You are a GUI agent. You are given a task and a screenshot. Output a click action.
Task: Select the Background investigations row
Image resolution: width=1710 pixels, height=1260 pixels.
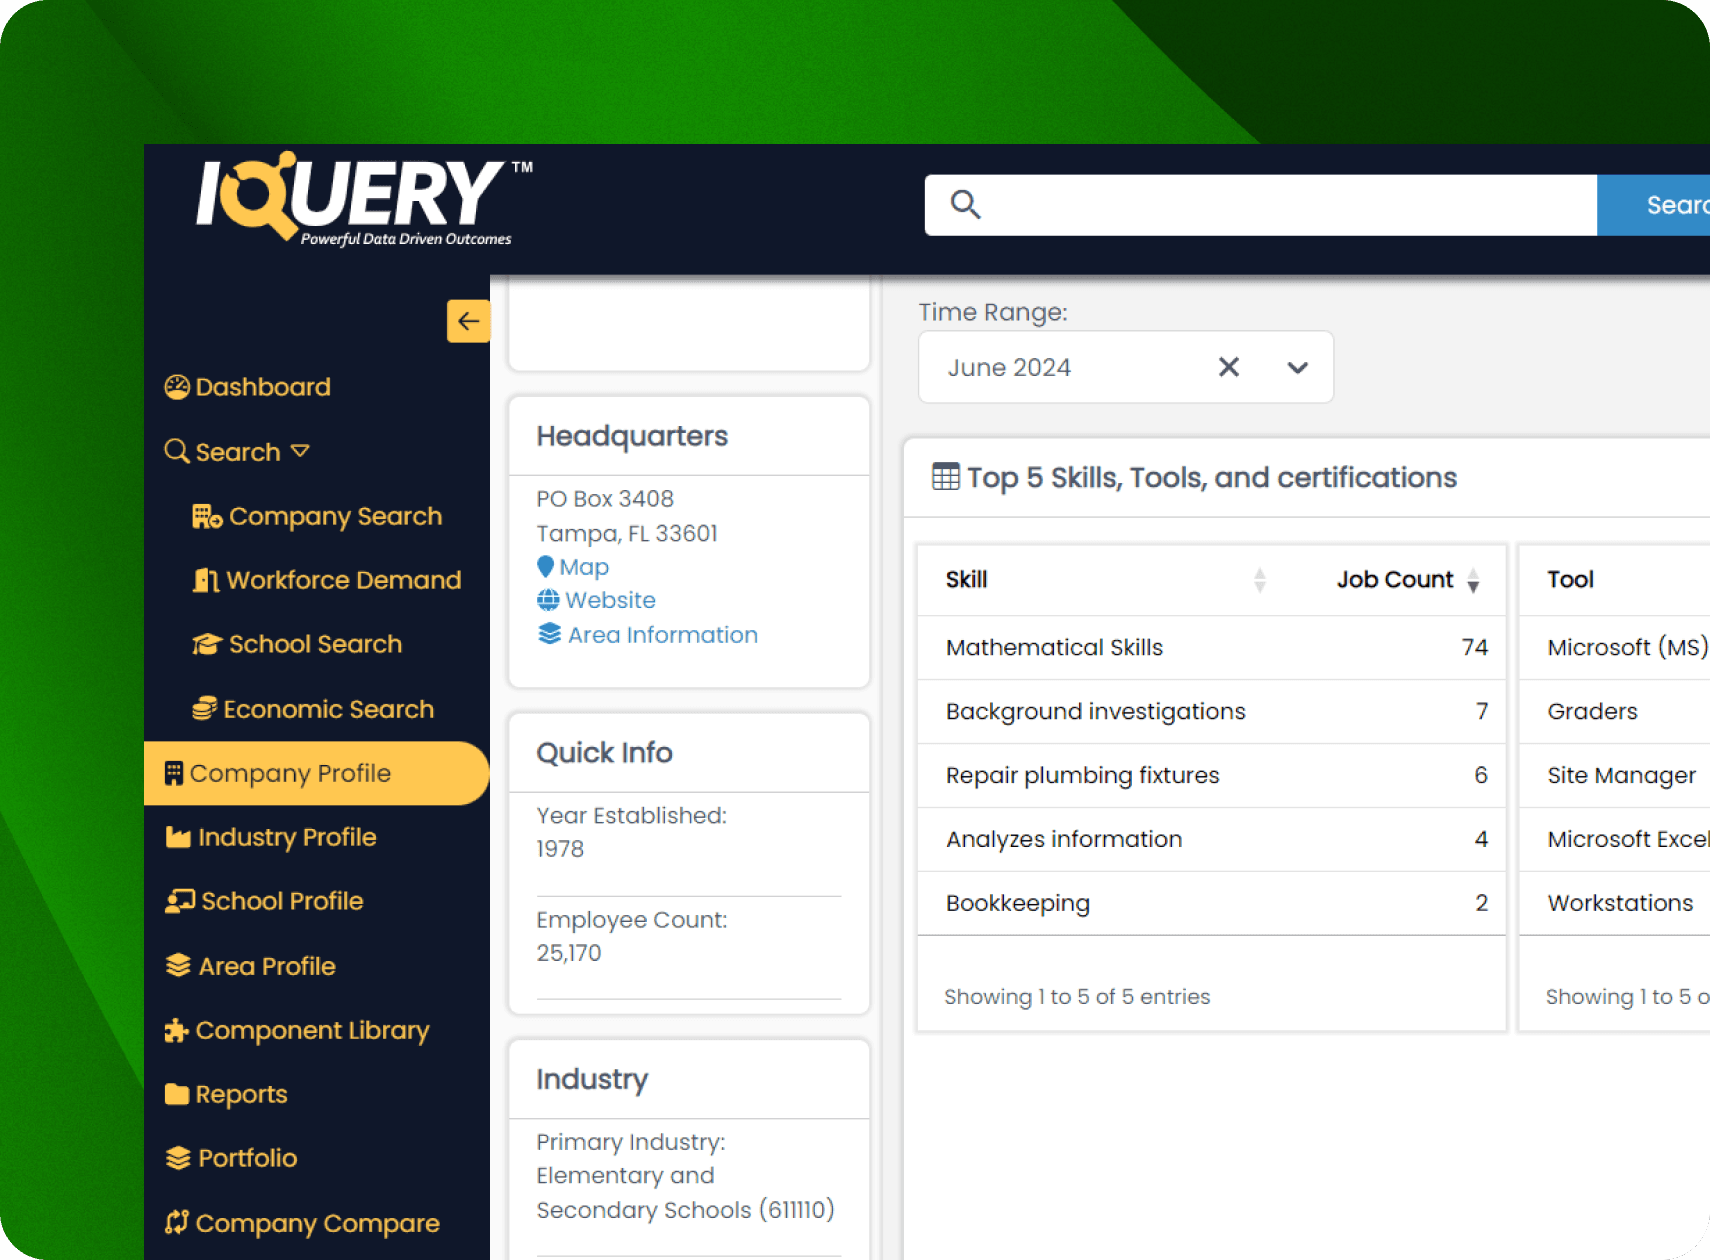point(1212,712)
